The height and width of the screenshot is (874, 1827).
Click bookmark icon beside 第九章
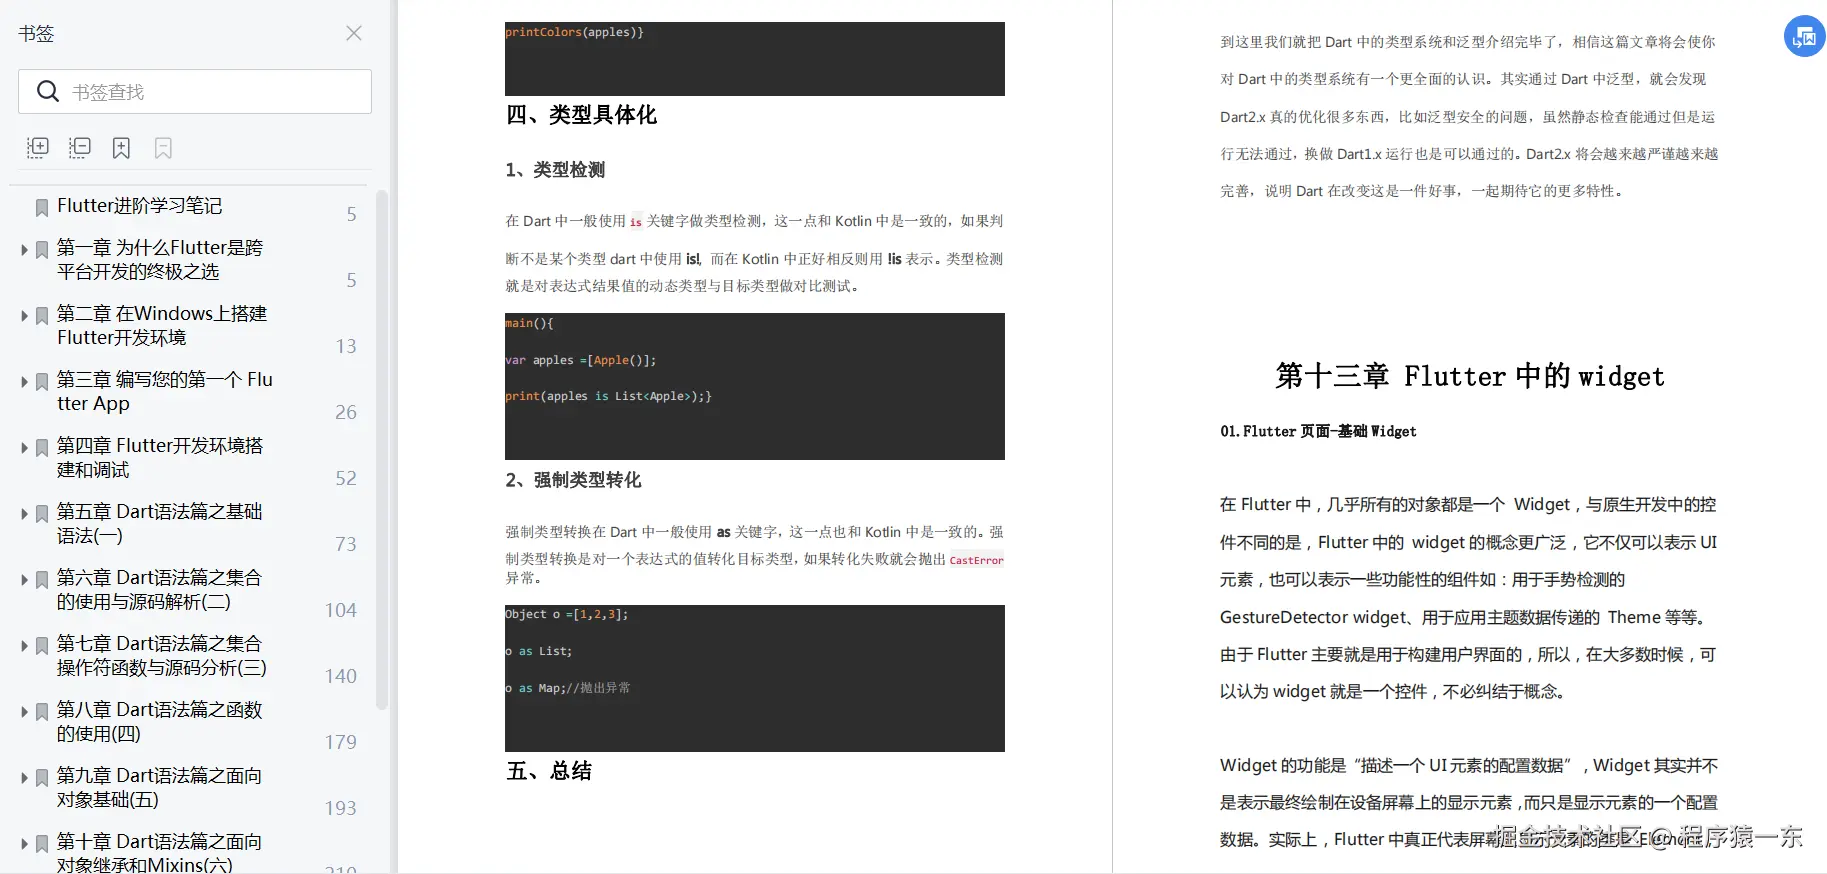coord(42,778)
